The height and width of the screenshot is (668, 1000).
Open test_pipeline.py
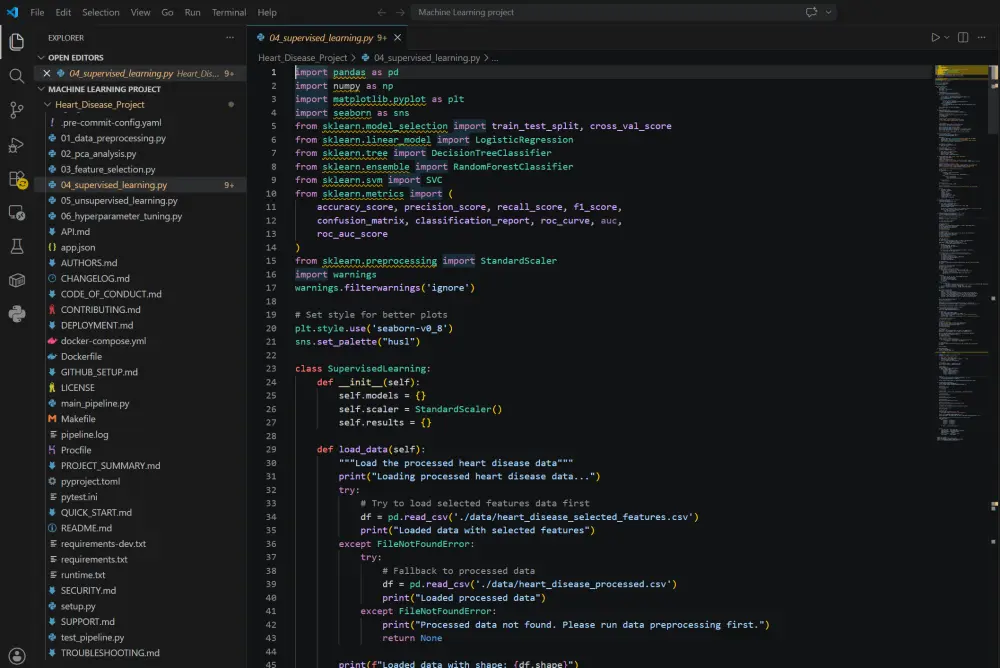92,637
